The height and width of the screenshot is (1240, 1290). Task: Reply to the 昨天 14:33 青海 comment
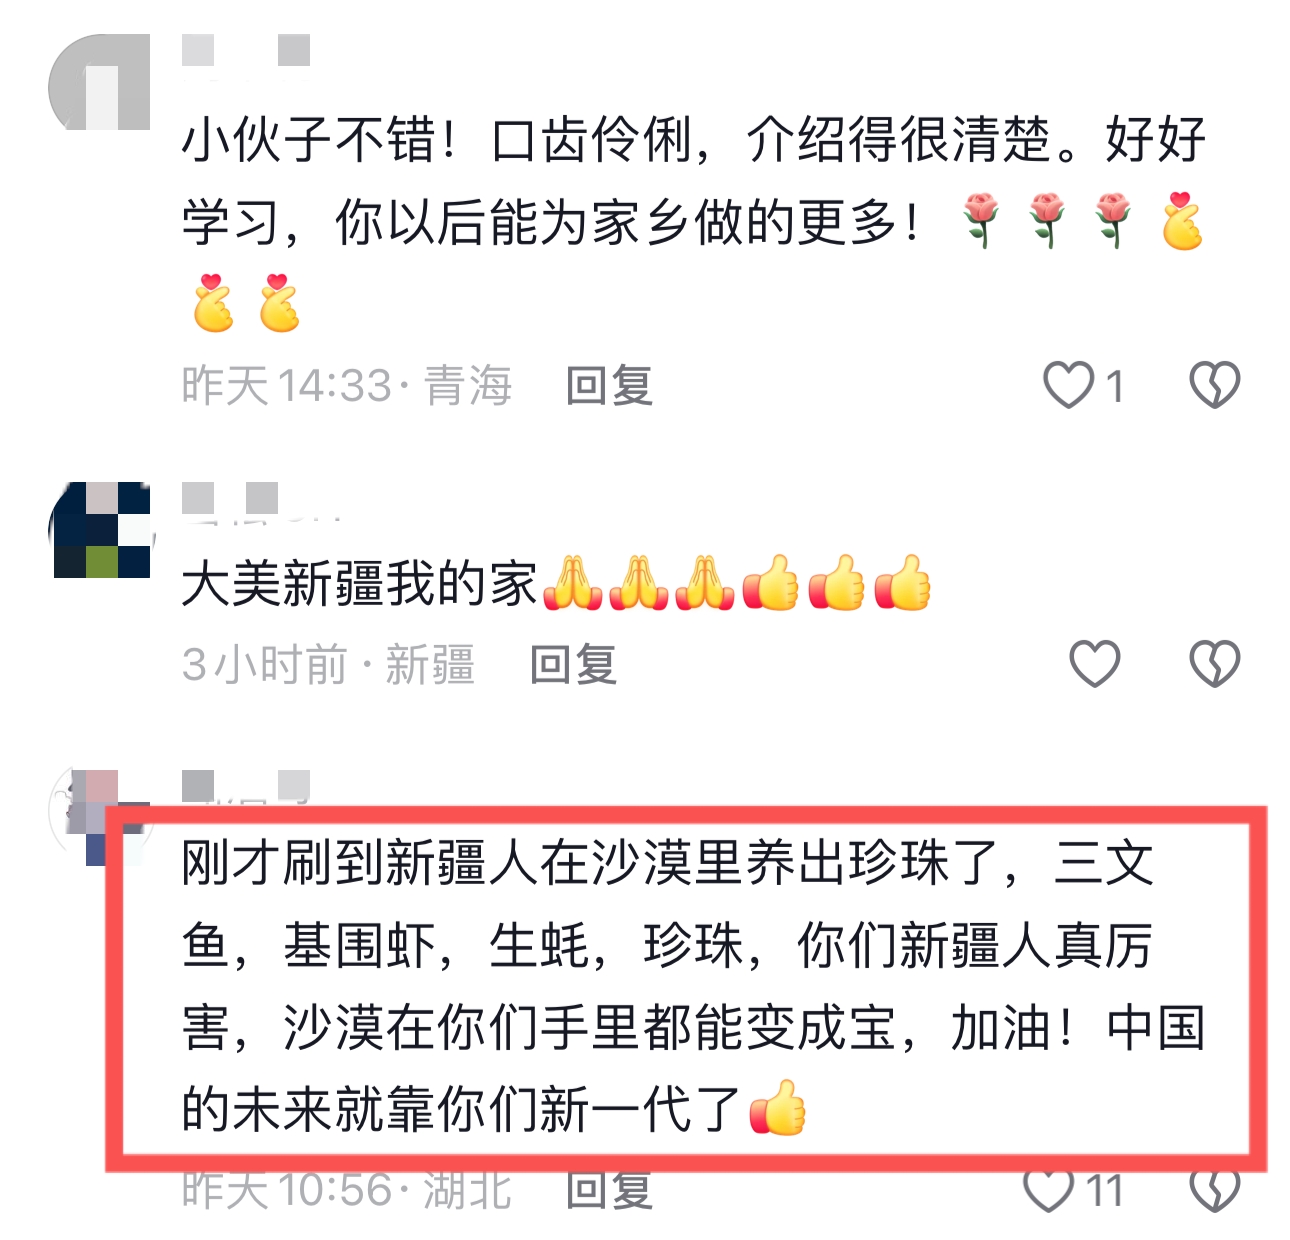coord(609,386)
